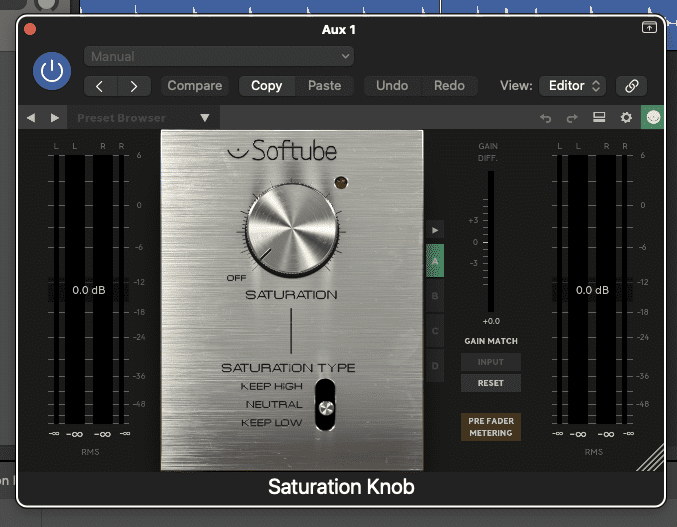Click the play arrow above A/B slots
The width and height of the screenshot is (677, 527).
[x=435, y=230]
